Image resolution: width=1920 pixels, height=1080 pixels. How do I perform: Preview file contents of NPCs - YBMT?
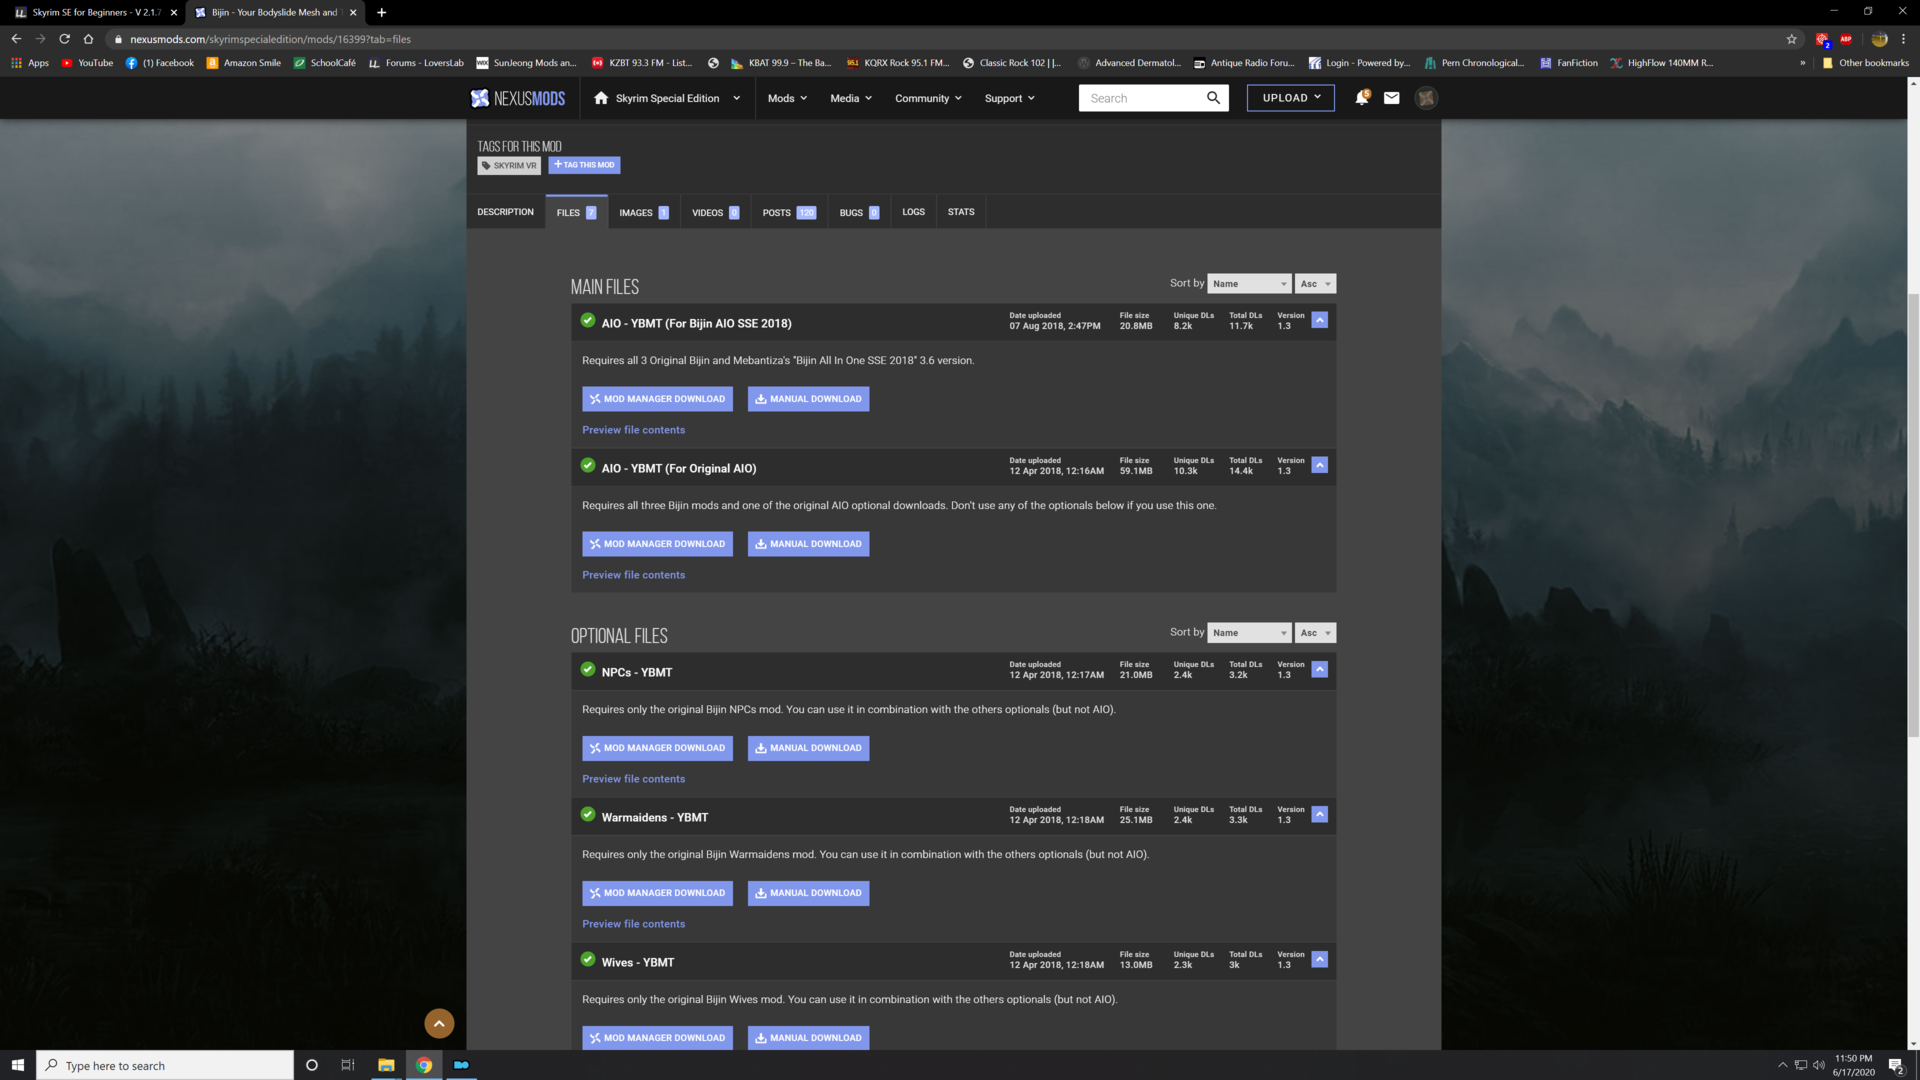tap(633, 779)
